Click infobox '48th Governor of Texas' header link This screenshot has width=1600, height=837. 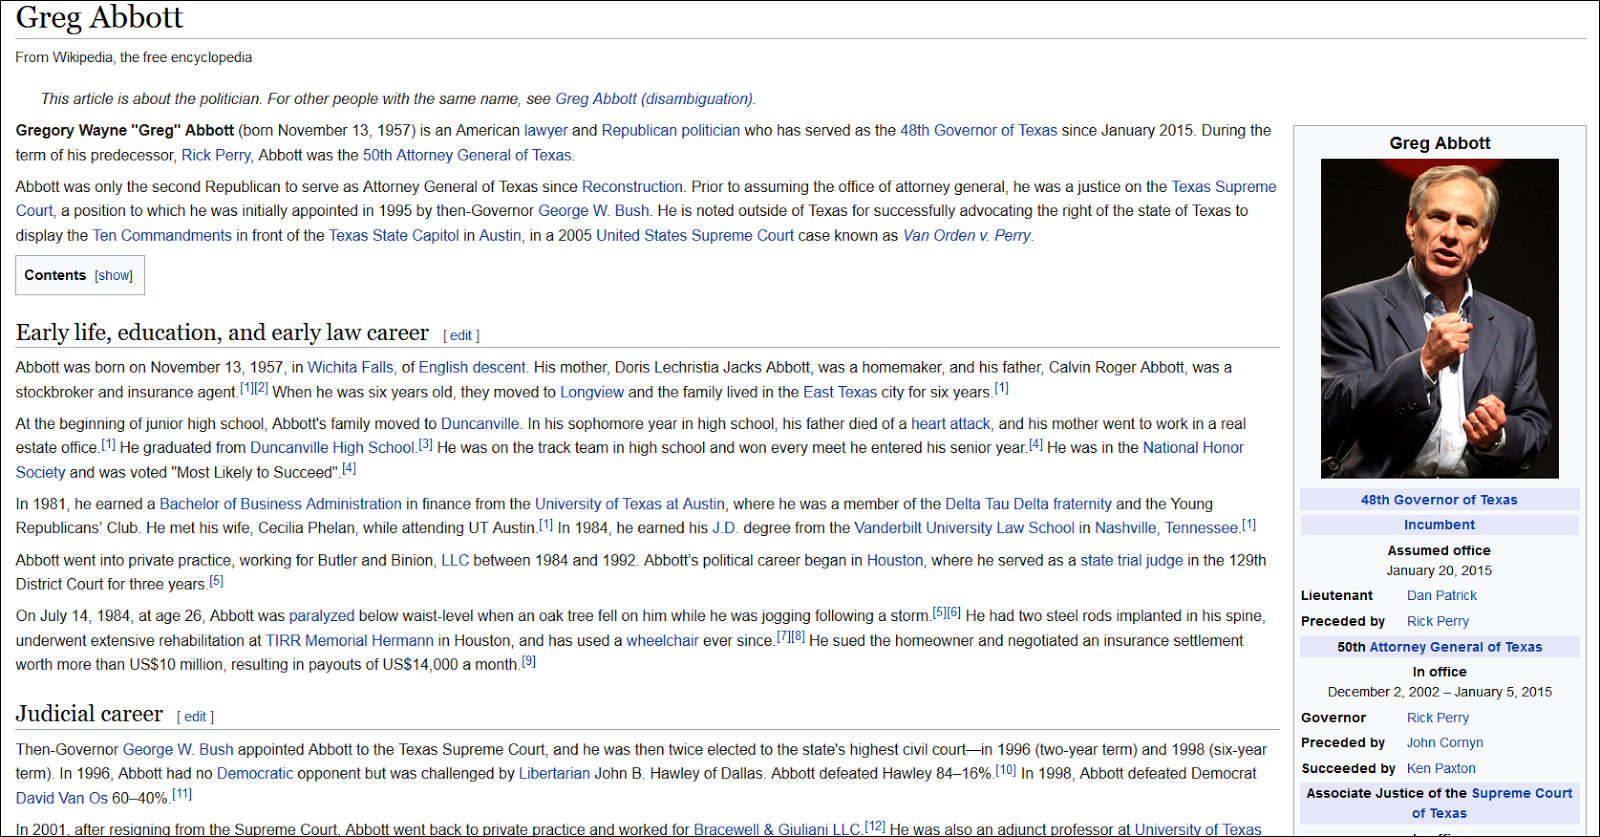point(1439,500)
